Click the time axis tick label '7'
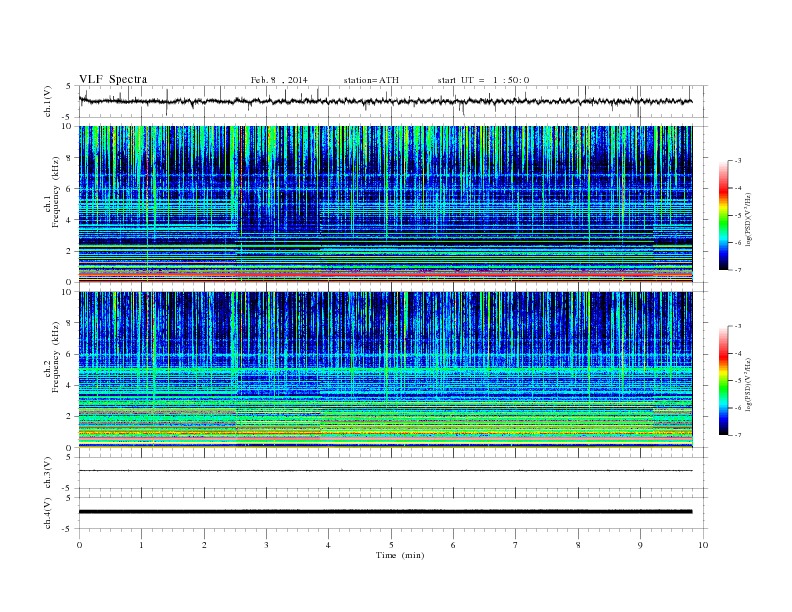This screenshot has height=612, width=792. pyautogui.click(x=516, y=545)
